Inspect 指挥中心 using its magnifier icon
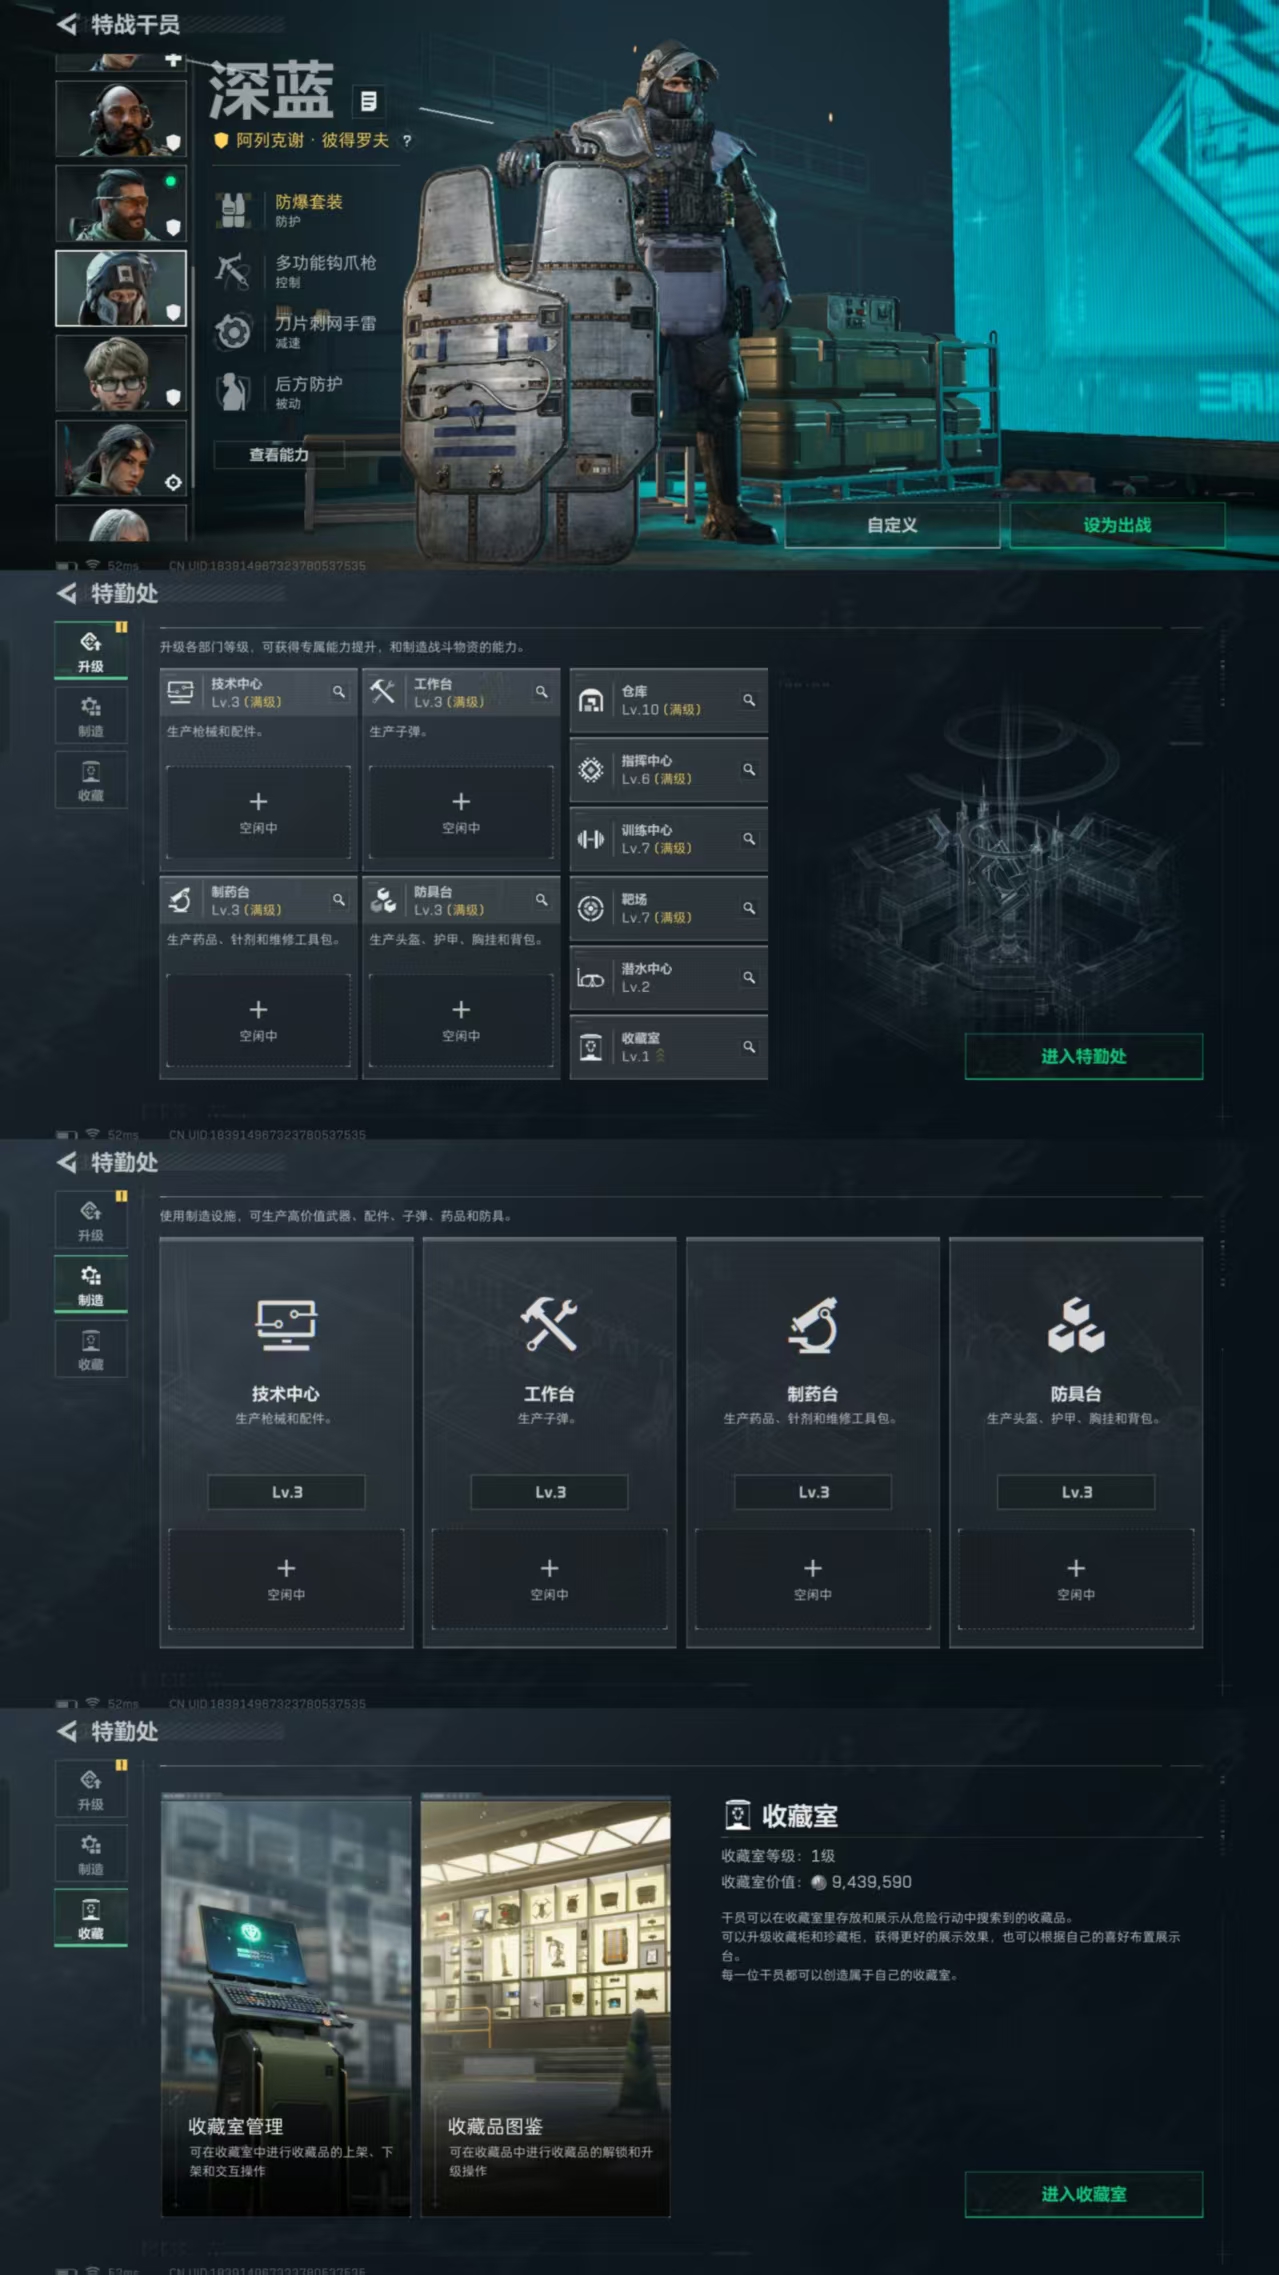Screen dimensions: 1279x2275 point(749,769)
